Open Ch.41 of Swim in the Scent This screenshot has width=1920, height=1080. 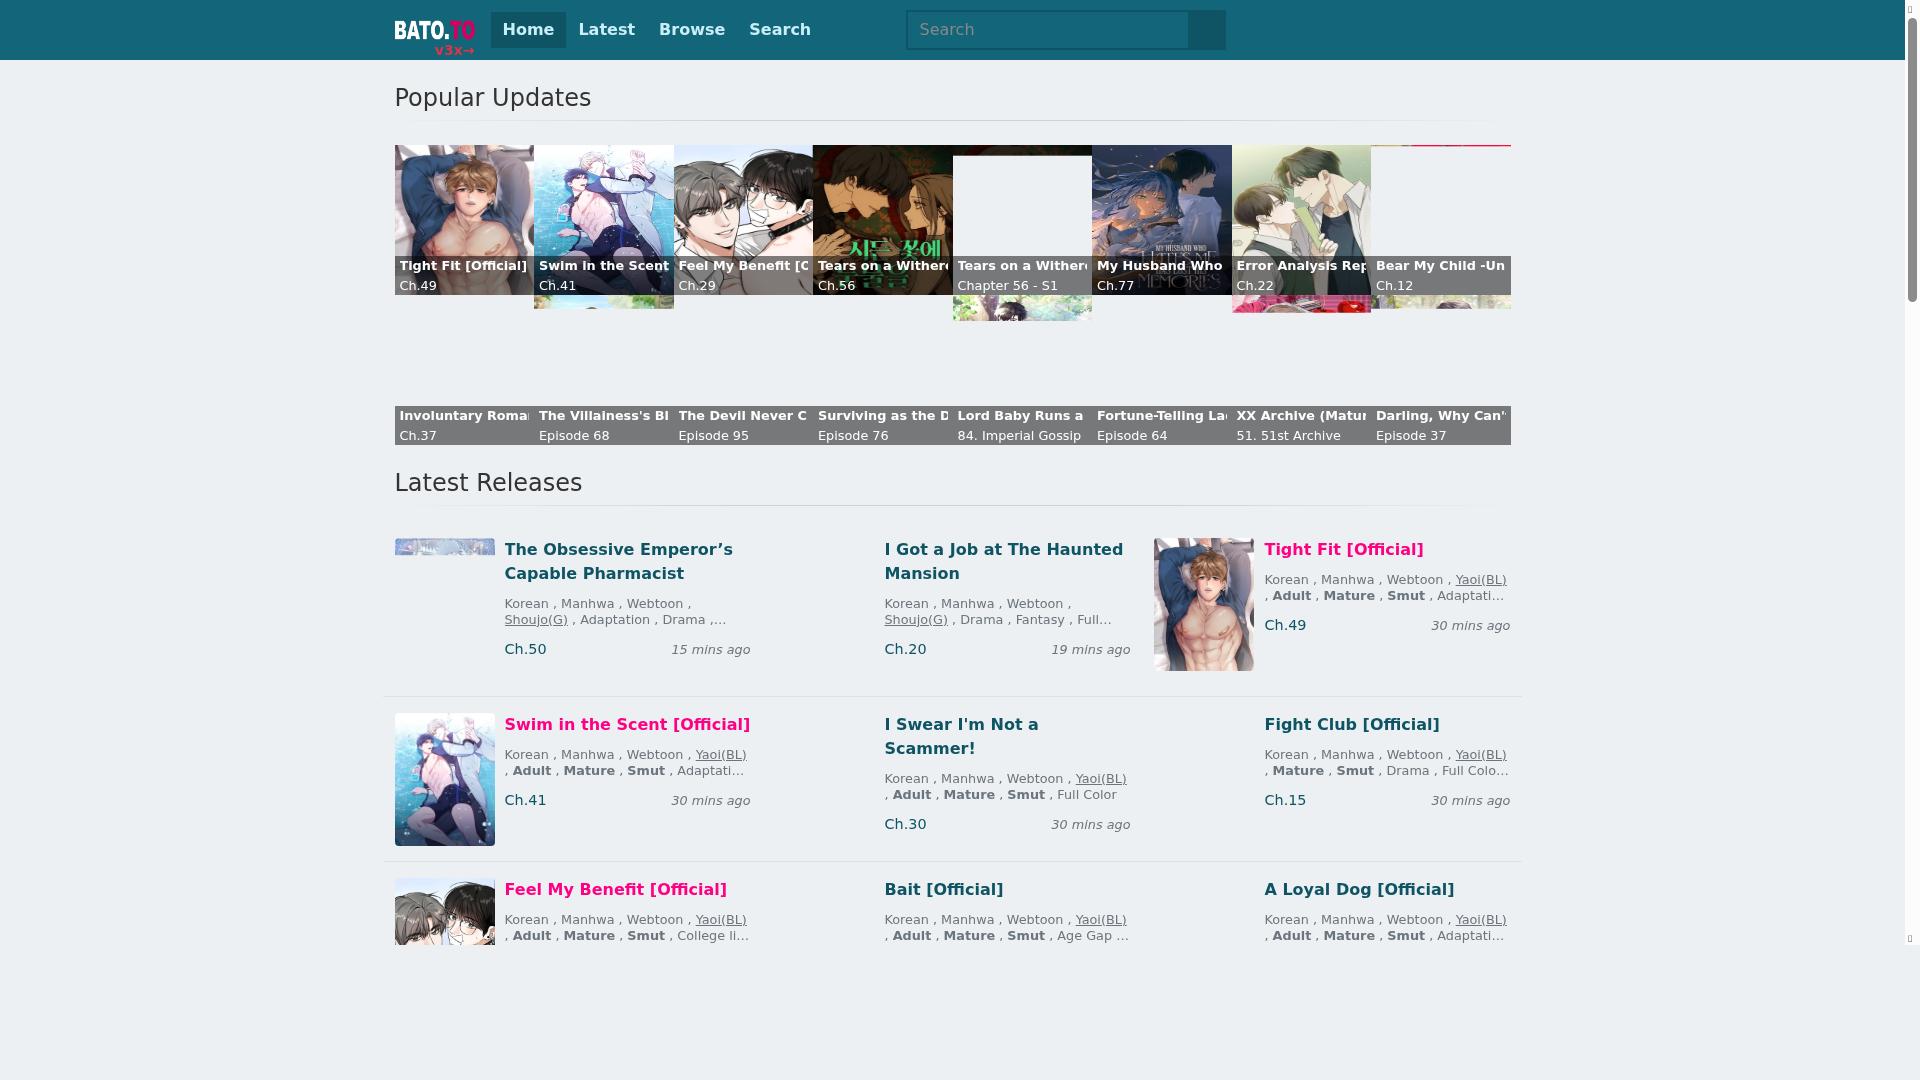pos(525,800)
